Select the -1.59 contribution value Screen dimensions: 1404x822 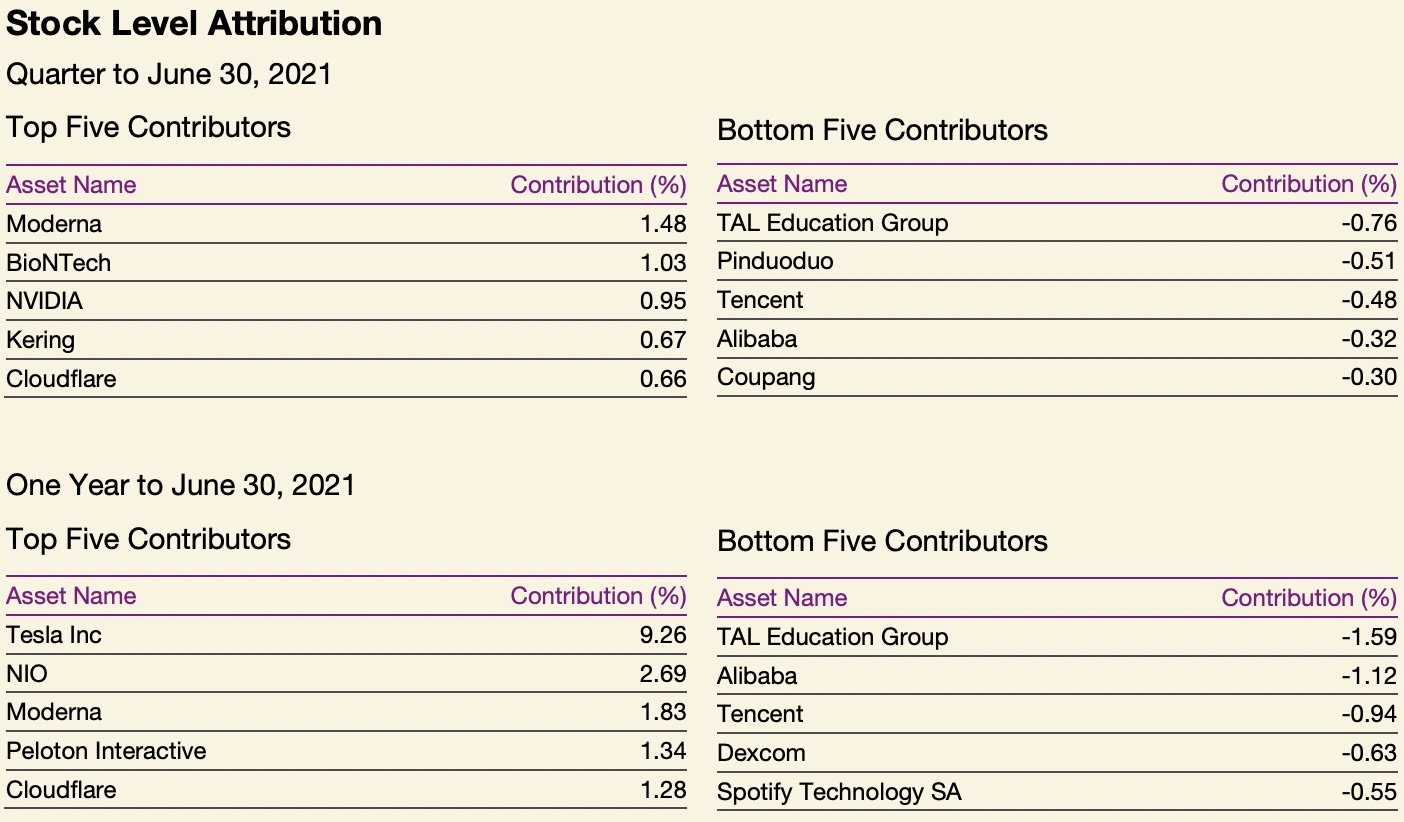(x=1369, y=637)
